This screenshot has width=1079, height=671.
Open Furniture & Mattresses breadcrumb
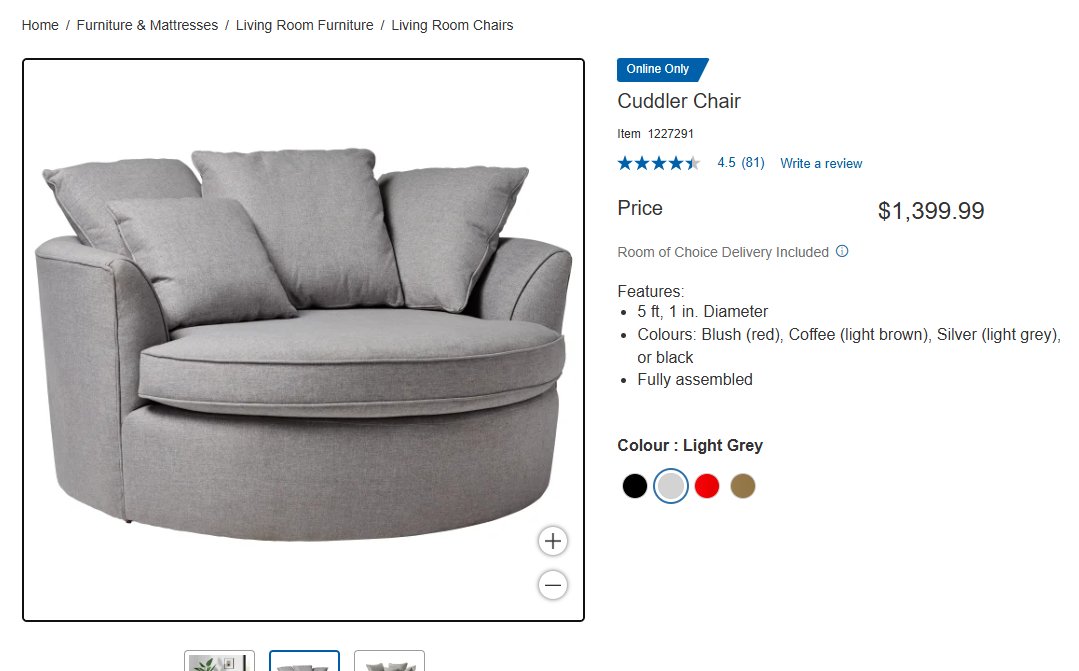(147, 25)
